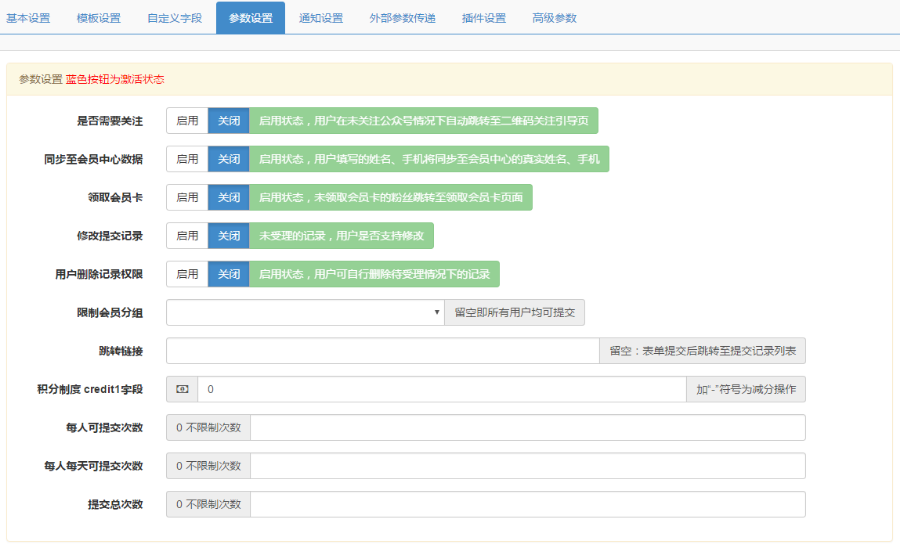Click the 提交总次数 input box

point(527,504)
